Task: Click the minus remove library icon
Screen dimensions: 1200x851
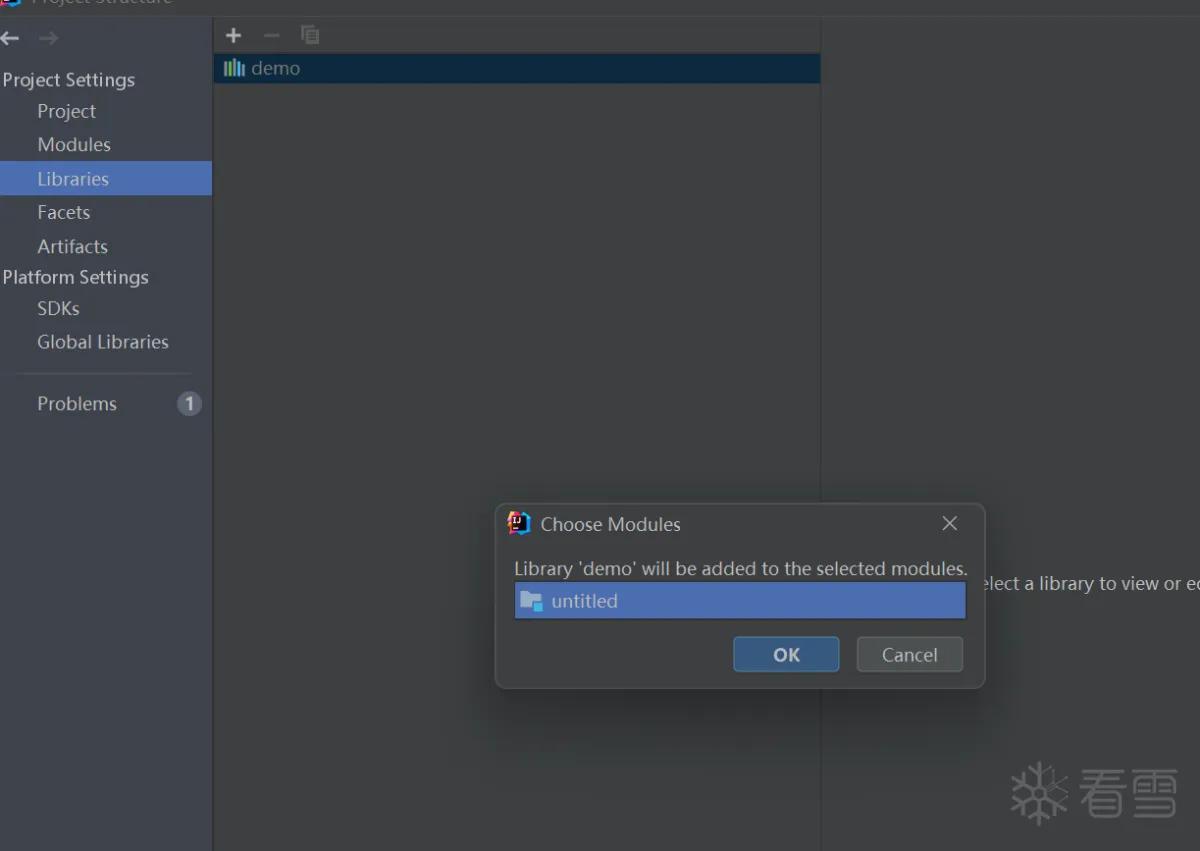Action: tap(272, 36)
